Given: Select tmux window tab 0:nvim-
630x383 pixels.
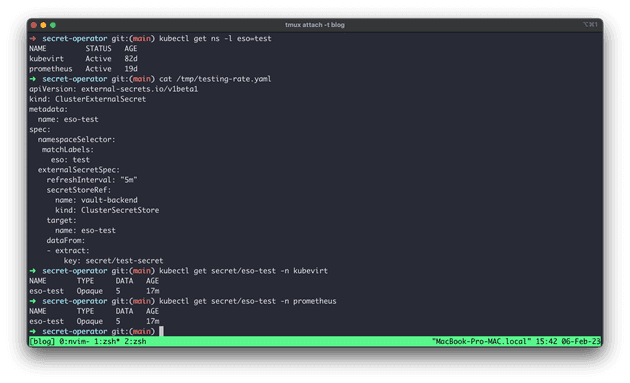Looking at the screenshot, I should (x=74, y=341).
